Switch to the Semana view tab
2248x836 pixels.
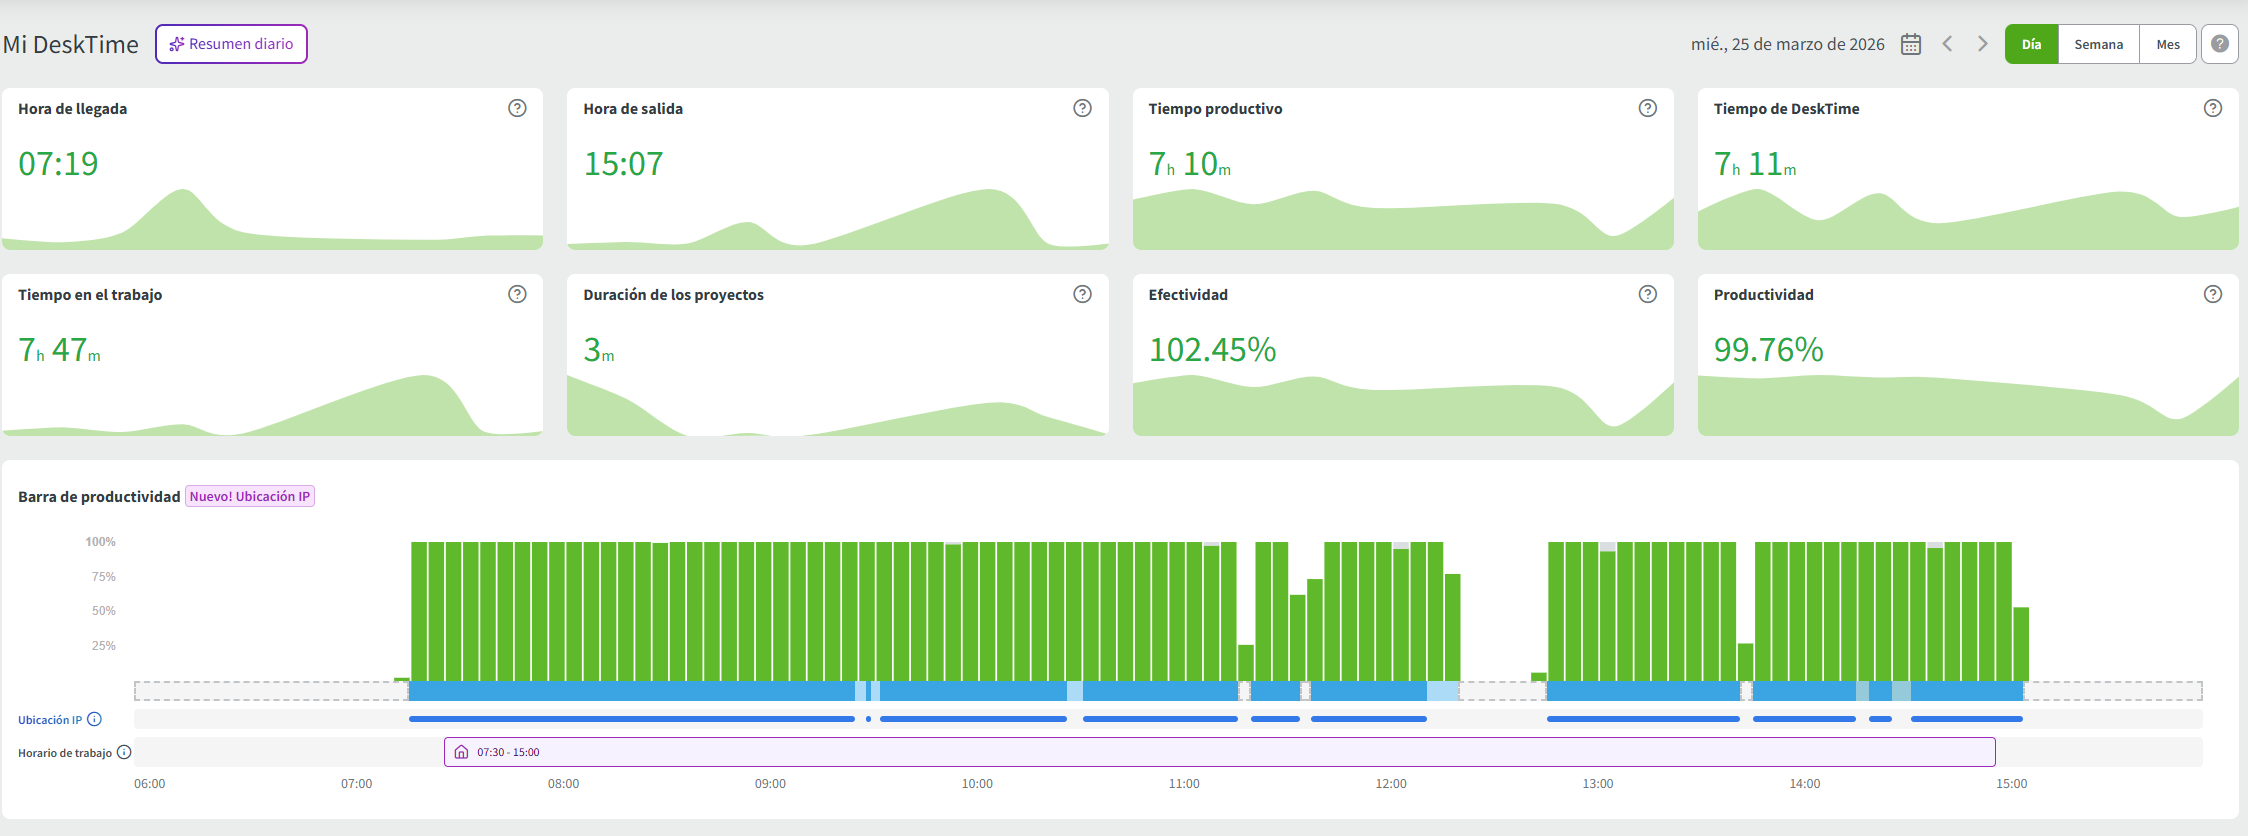point(2098,44)
